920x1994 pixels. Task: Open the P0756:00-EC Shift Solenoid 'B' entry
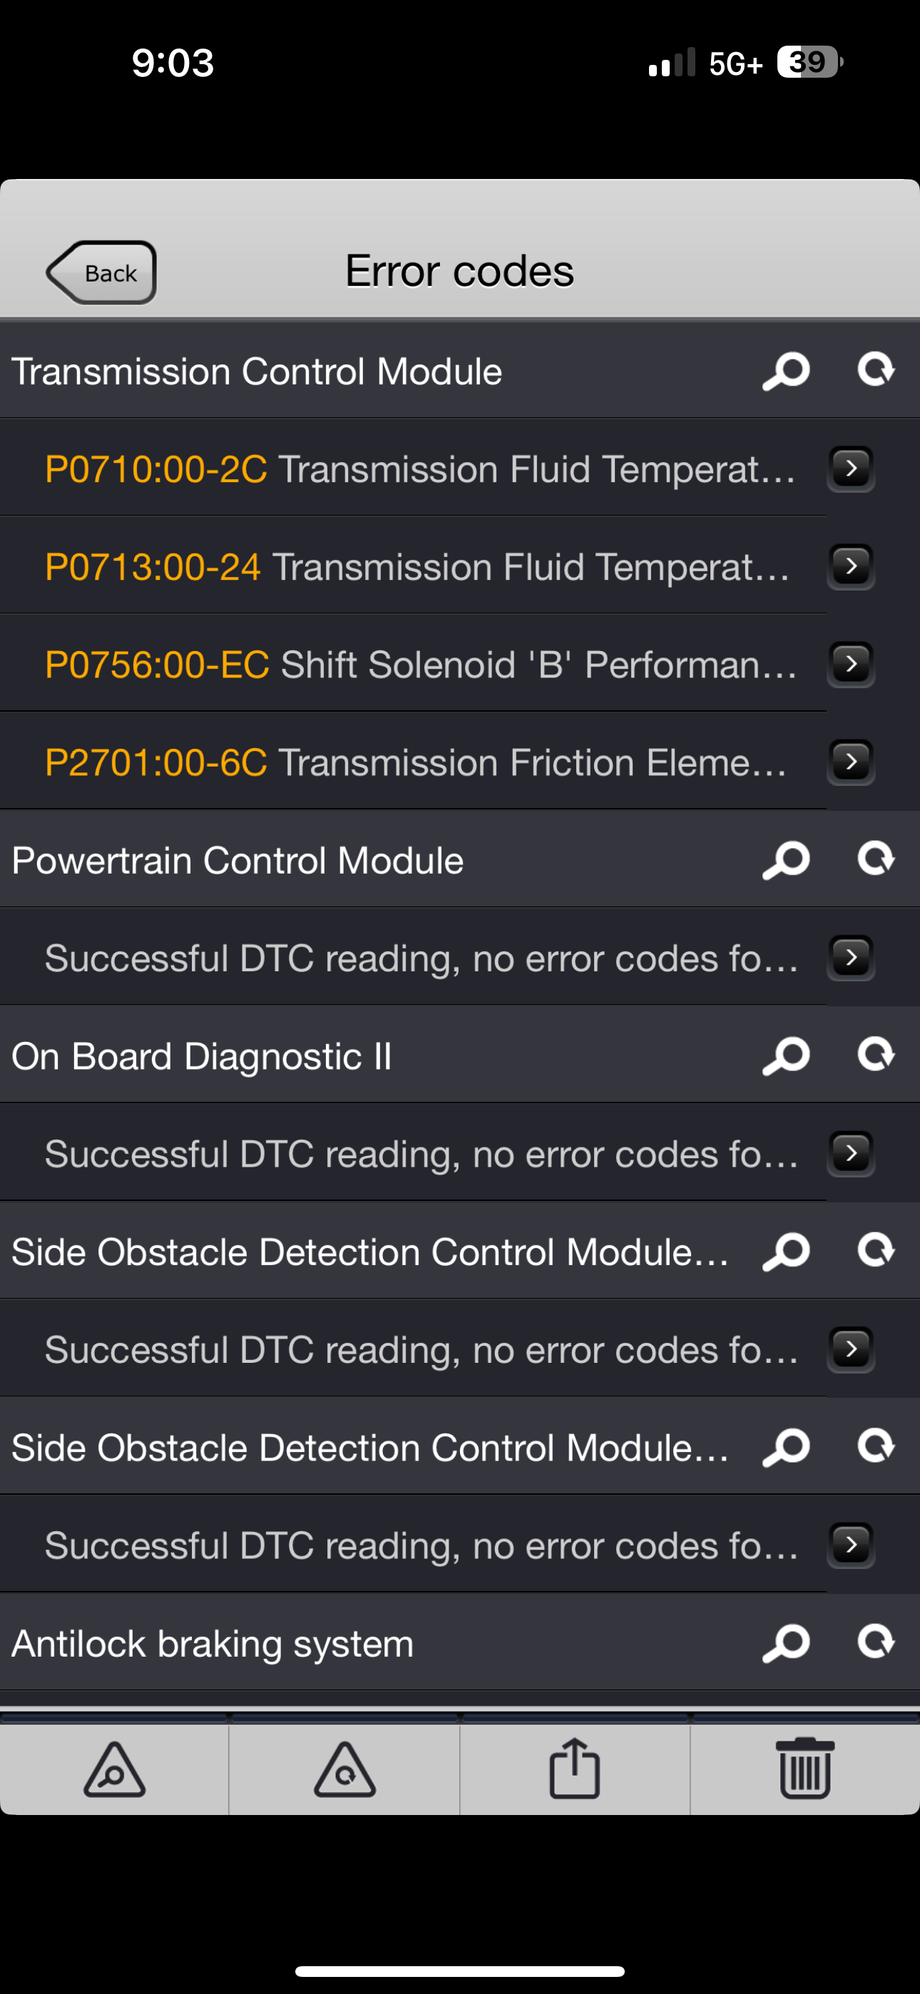pyautogui.click(x=420, y=664)
